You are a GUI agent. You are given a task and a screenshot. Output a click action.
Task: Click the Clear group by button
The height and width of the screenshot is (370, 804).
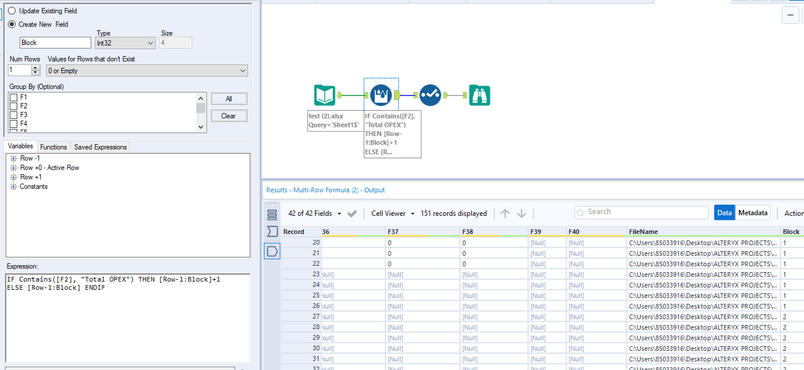[x=229, y=116]
